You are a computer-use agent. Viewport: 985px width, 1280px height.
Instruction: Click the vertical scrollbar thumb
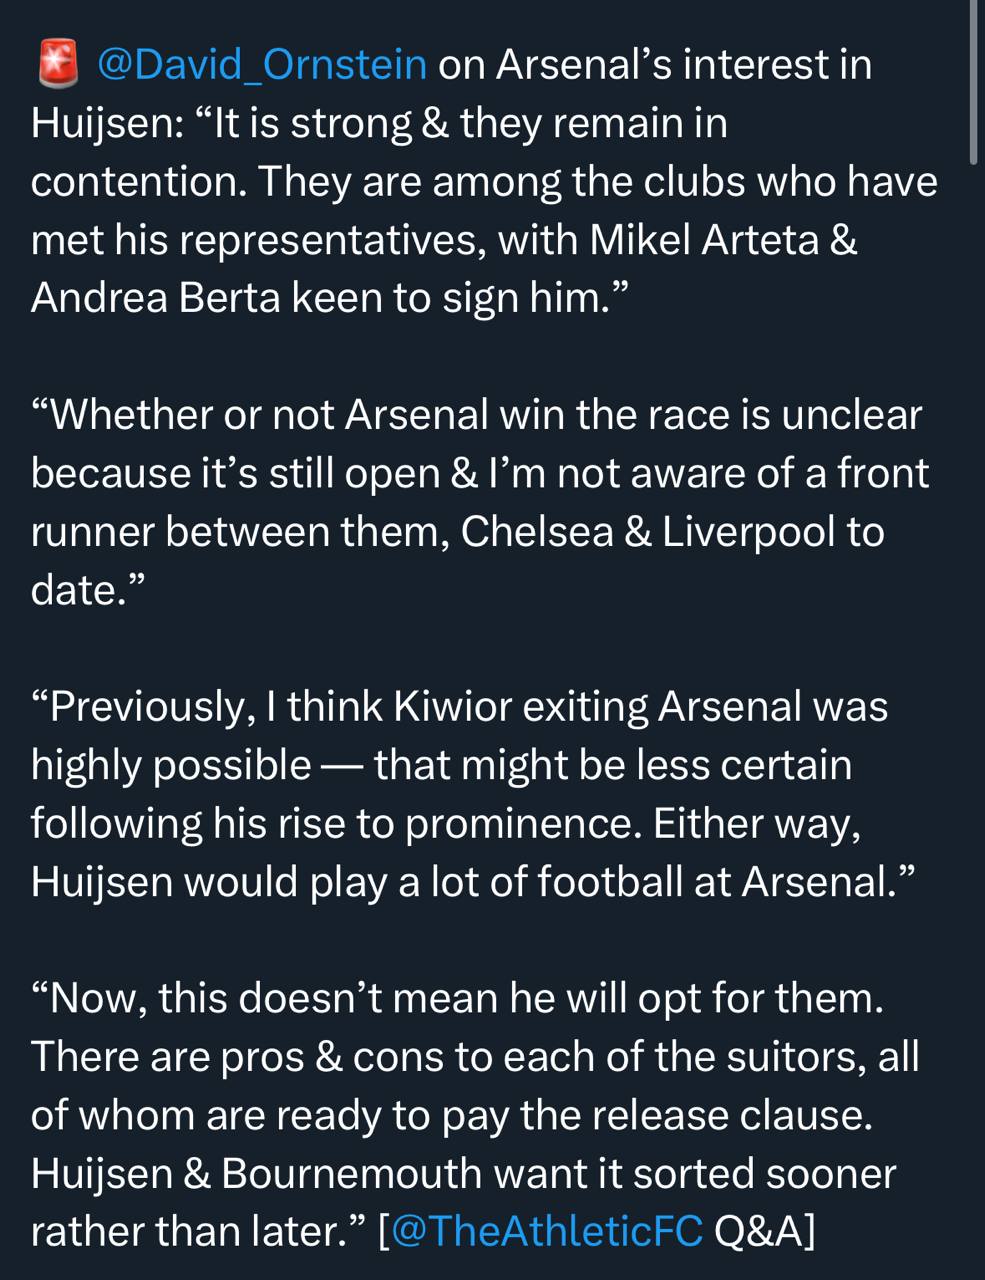974,80
